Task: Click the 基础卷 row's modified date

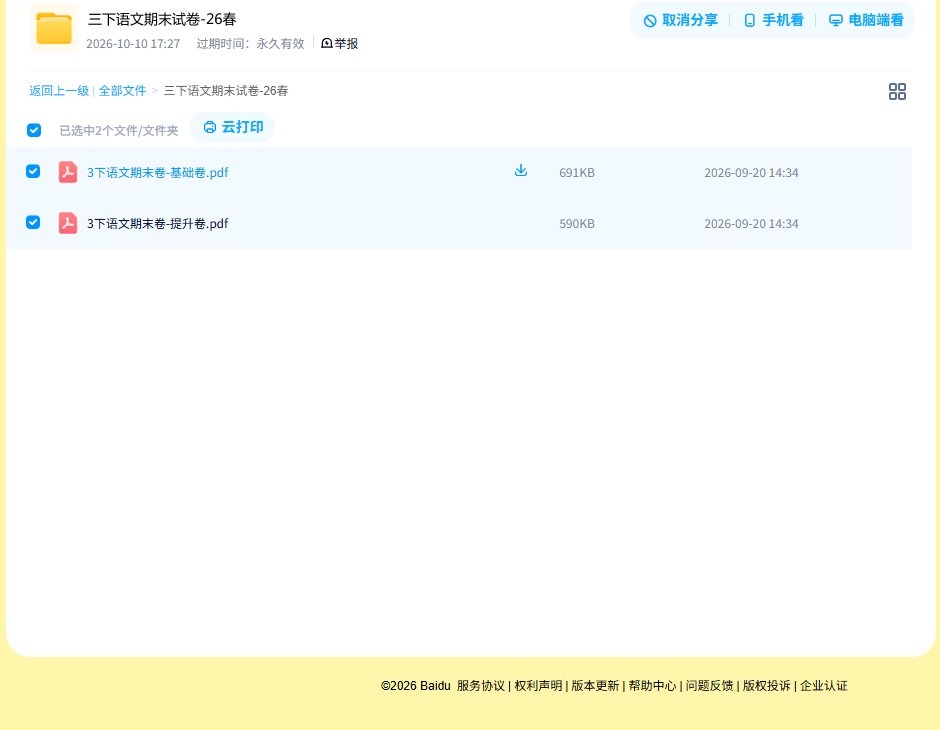Action: click(x=751, y=173)
